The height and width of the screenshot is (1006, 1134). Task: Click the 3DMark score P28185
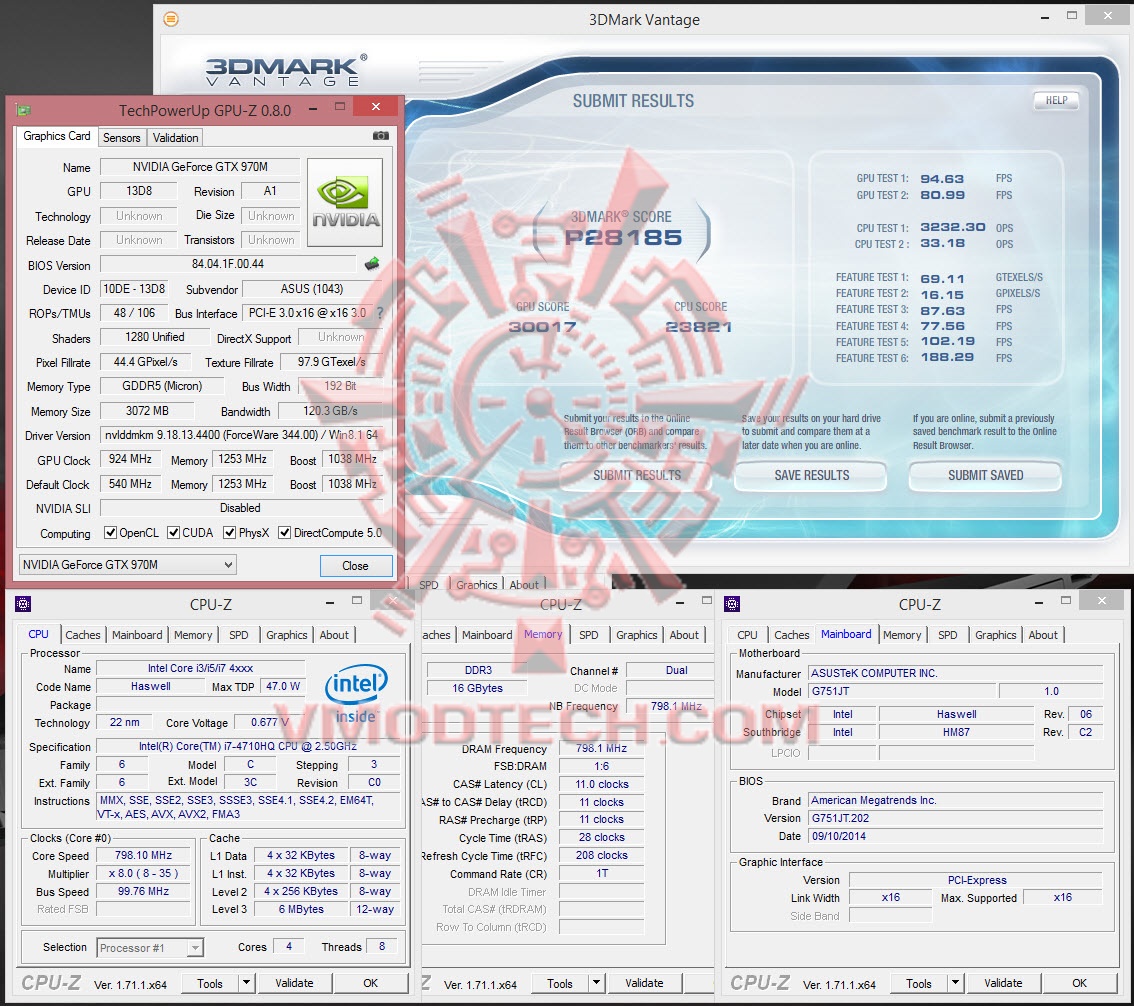pyautogui.click(x=623, y=237)
